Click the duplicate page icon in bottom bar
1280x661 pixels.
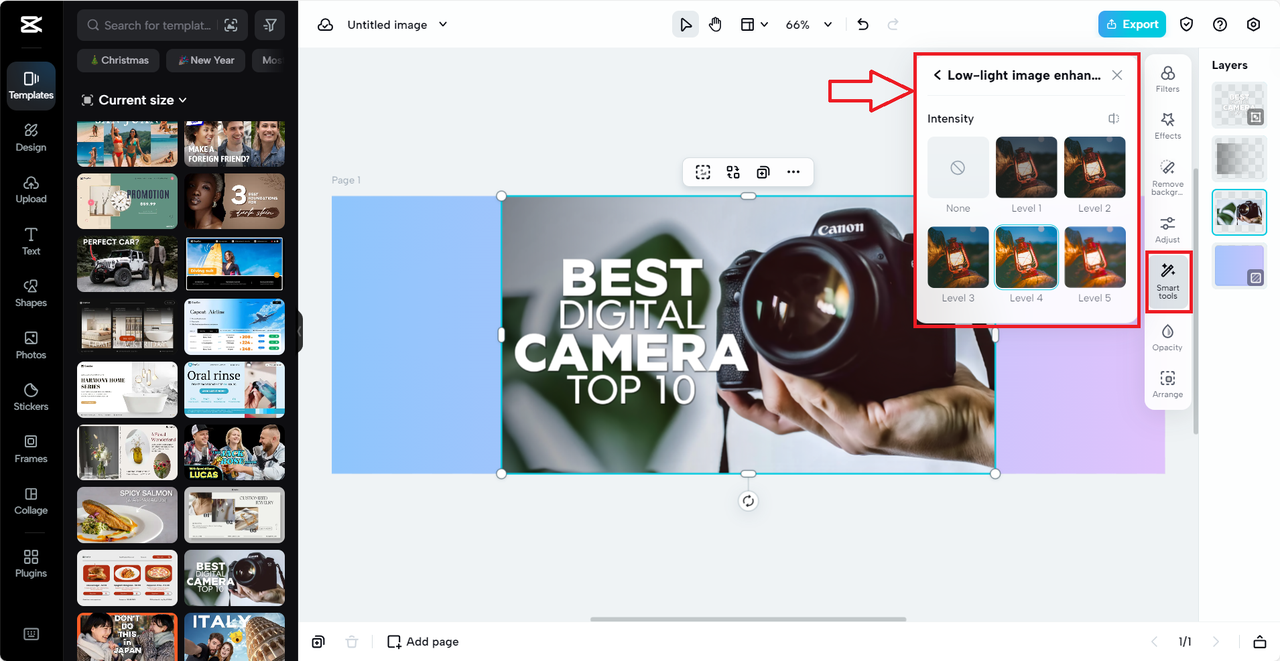pyautogui.click(x=318, y=641)
